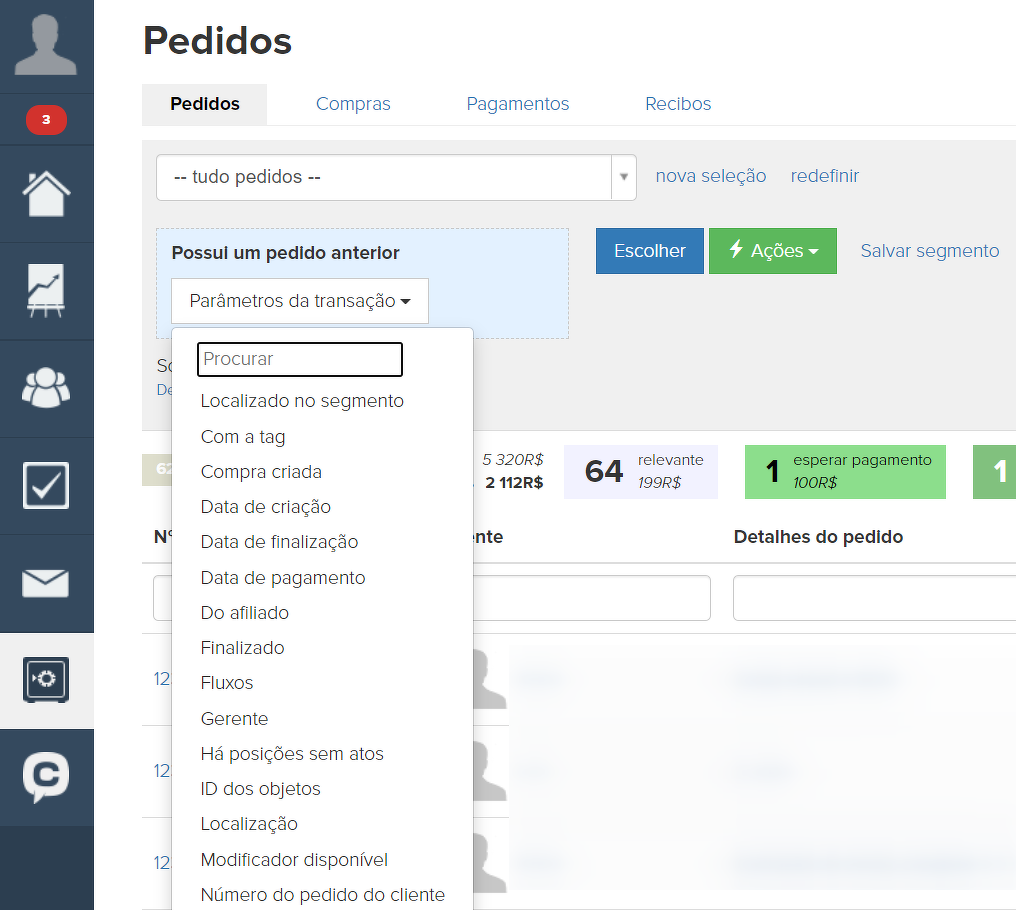
Task: Open the Recibos tab
Action: 678,104
